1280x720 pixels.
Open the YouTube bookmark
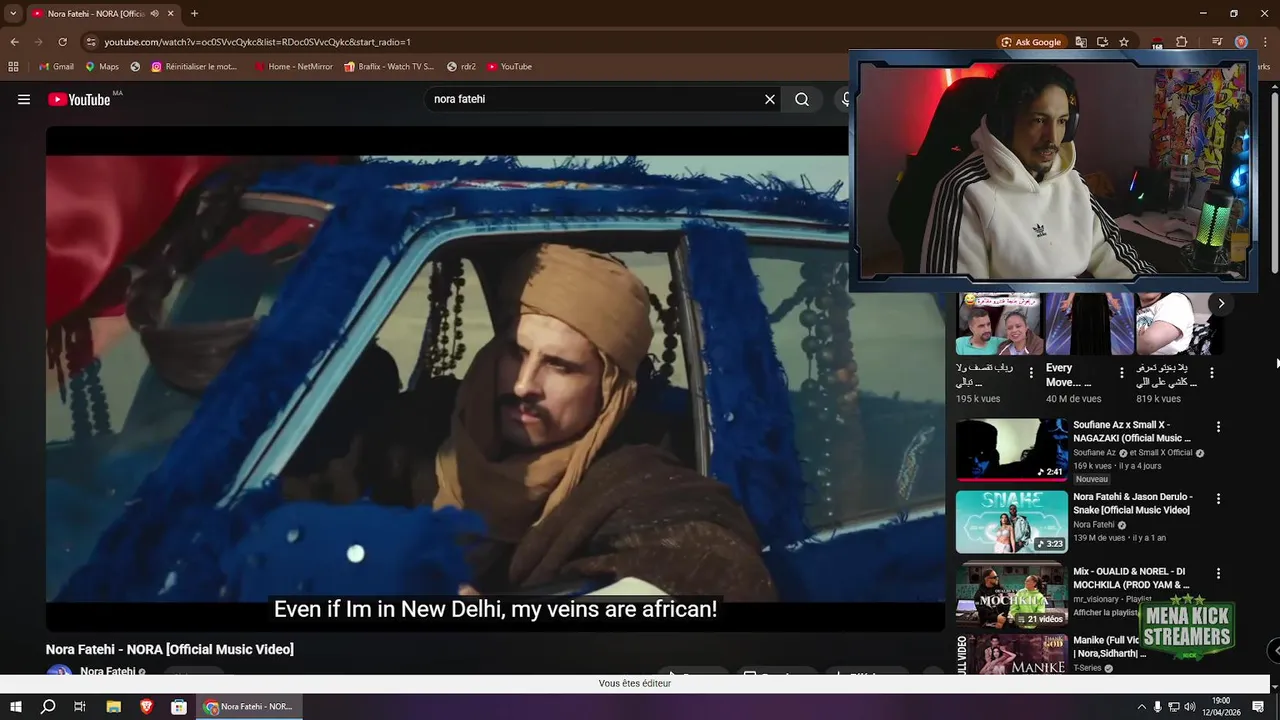click(509, 67)
